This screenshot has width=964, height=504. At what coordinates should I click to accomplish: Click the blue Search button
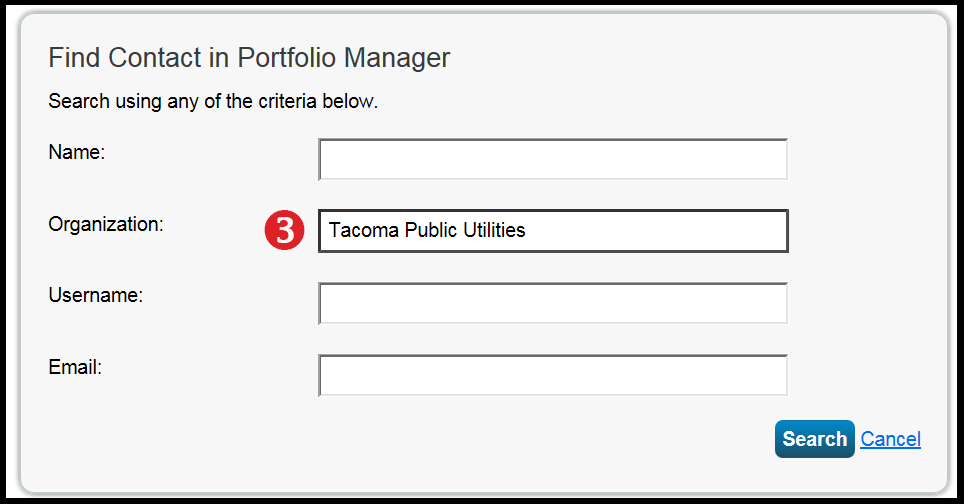pos(815,439)
